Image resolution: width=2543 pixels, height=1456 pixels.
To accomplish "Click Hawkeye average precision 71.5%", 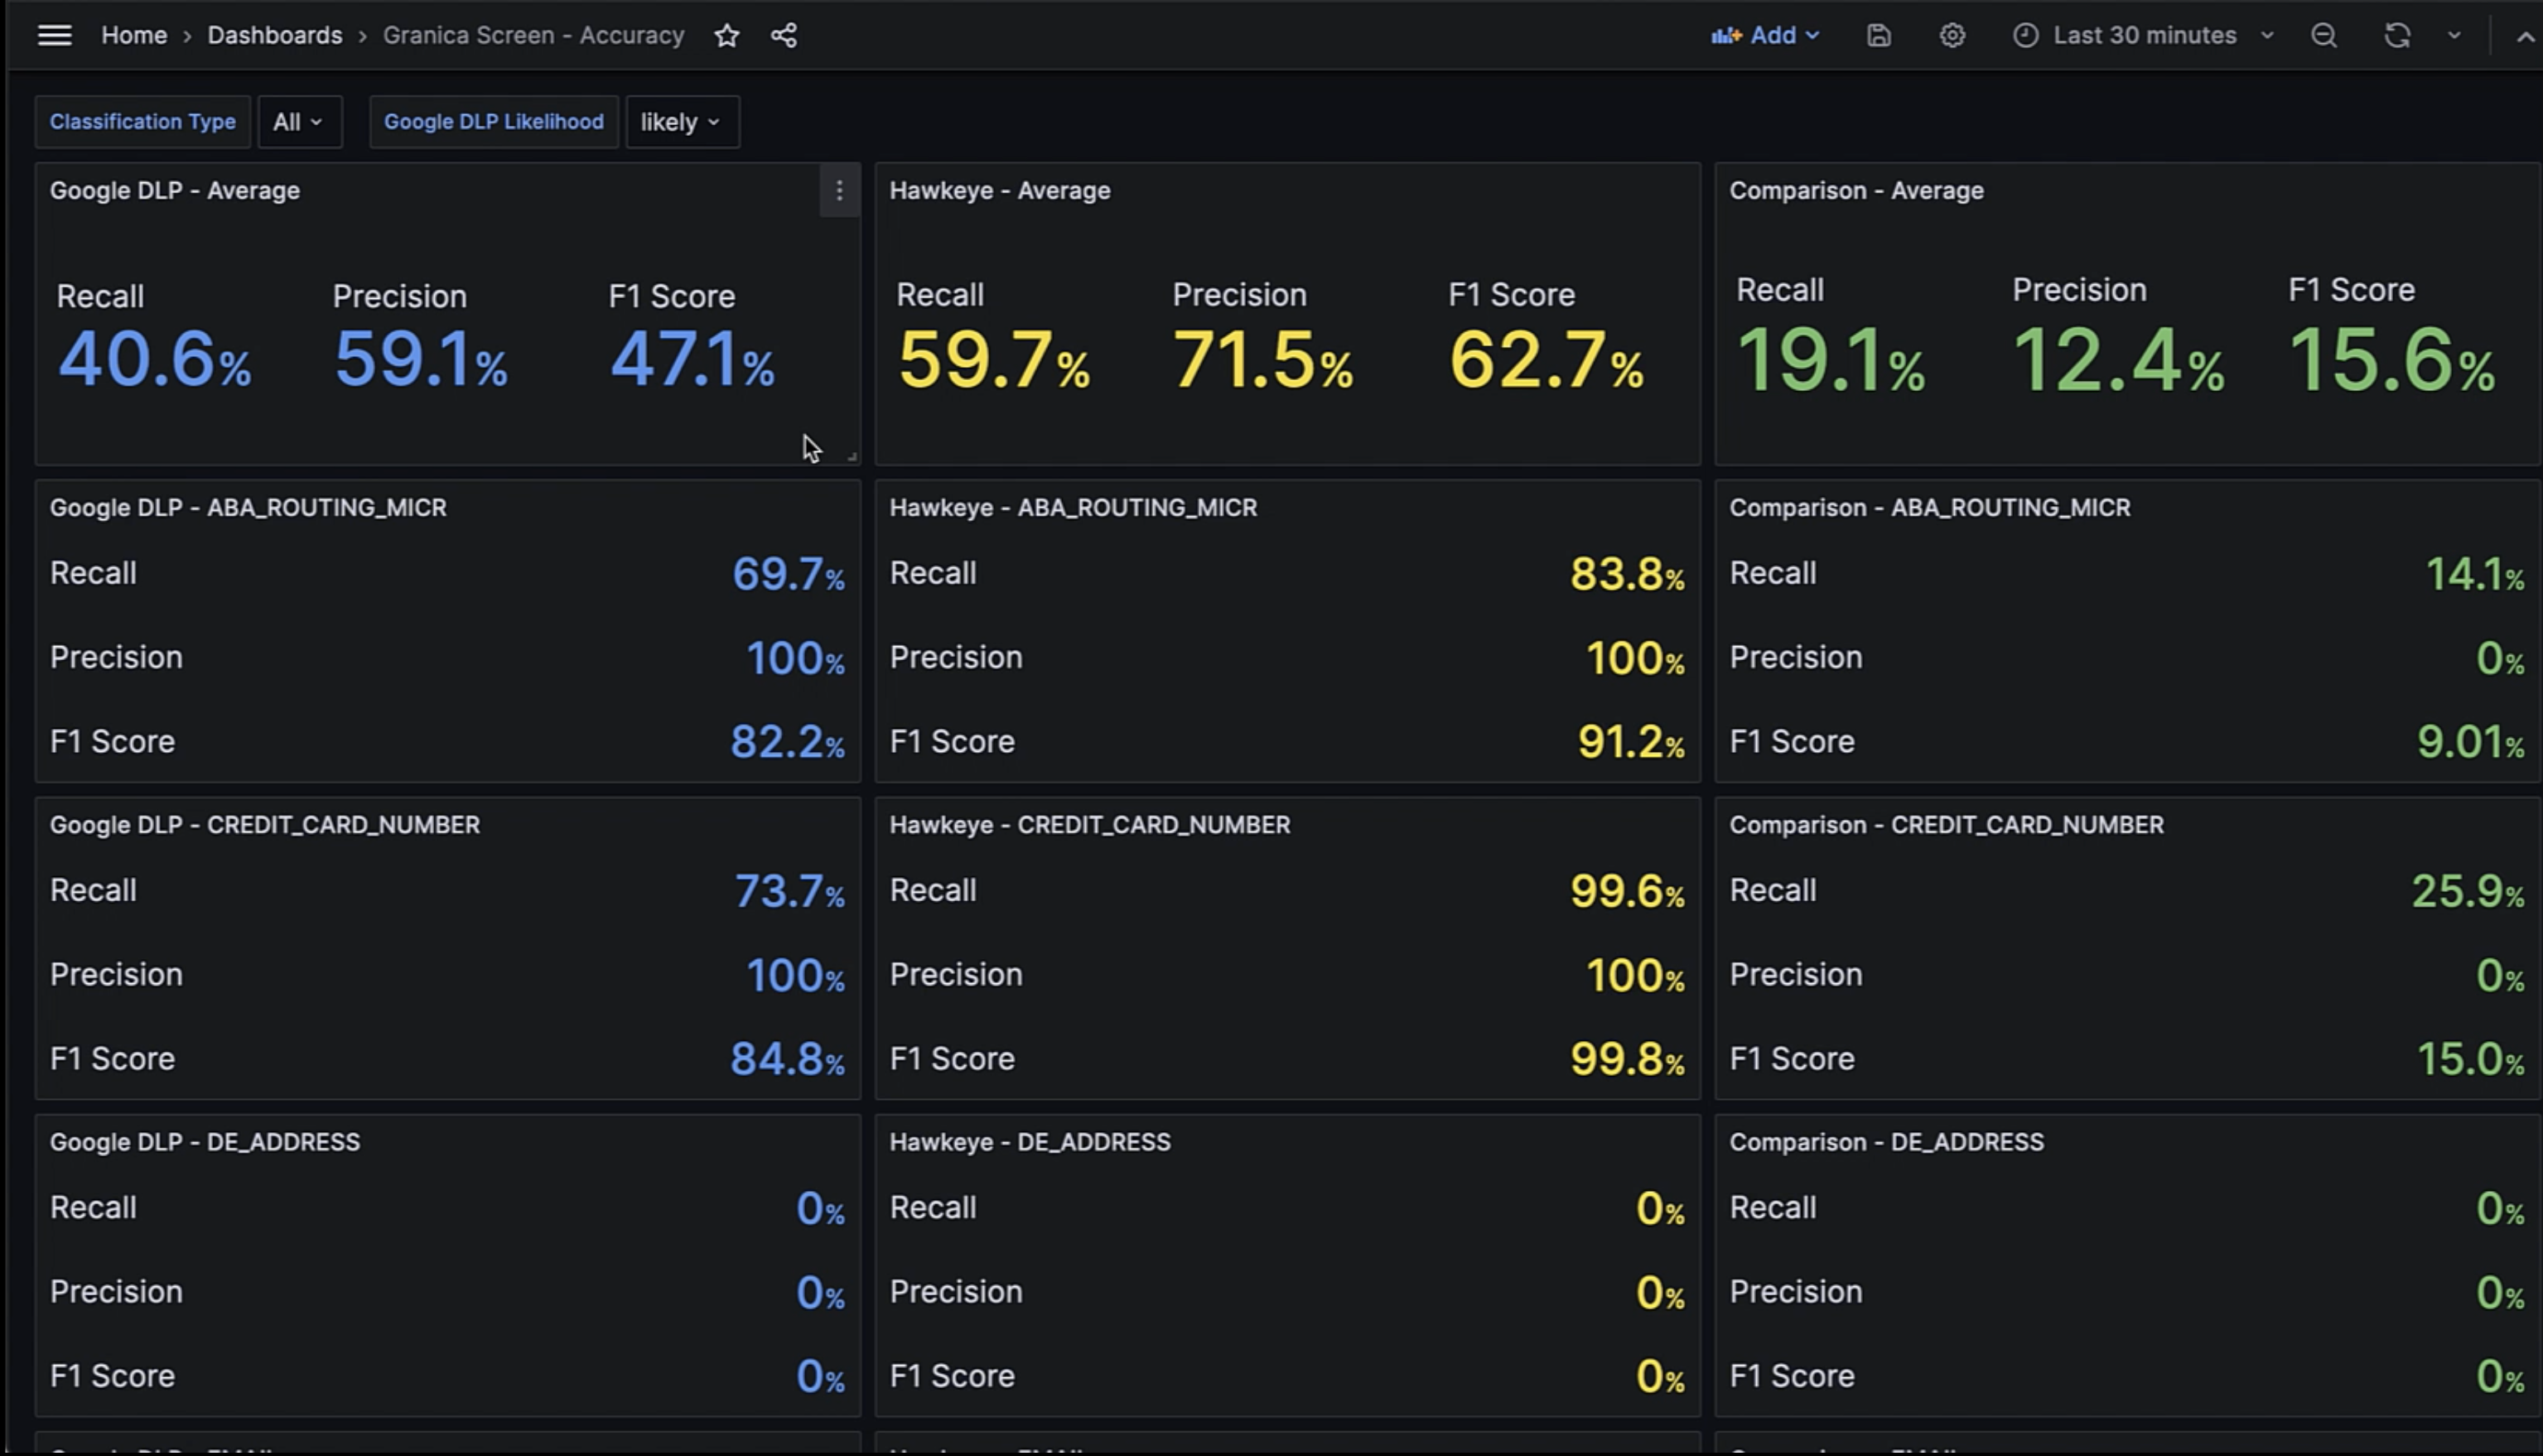I will click(x=1263, y=360).
